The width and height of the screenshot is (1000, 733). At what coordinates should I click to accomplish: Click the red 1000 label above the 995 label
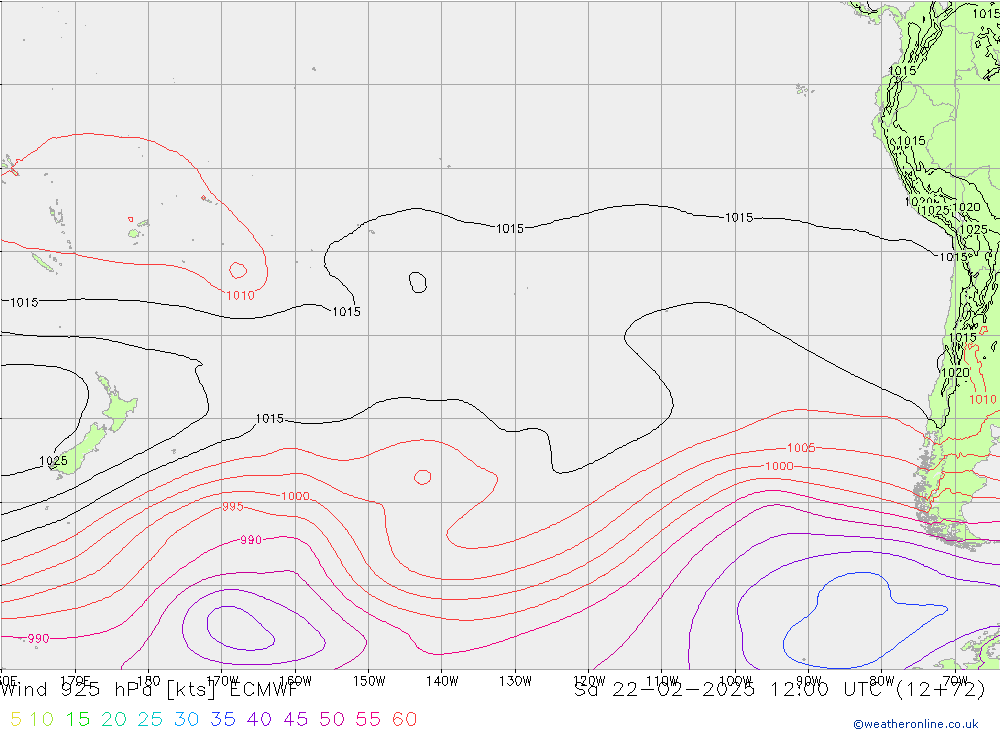pyautogui.click(x=295, y=496)
